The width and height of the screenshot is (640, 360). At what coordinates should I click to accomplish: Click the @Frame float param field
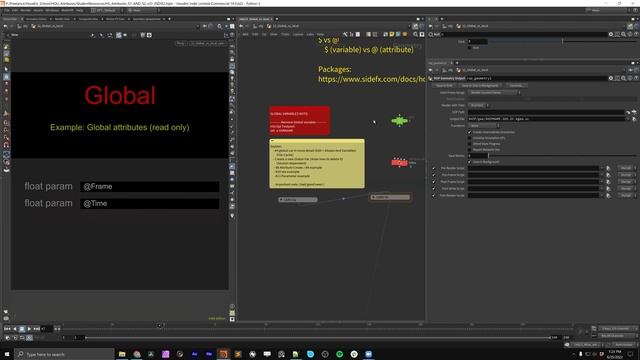click(x=149, y=187)
